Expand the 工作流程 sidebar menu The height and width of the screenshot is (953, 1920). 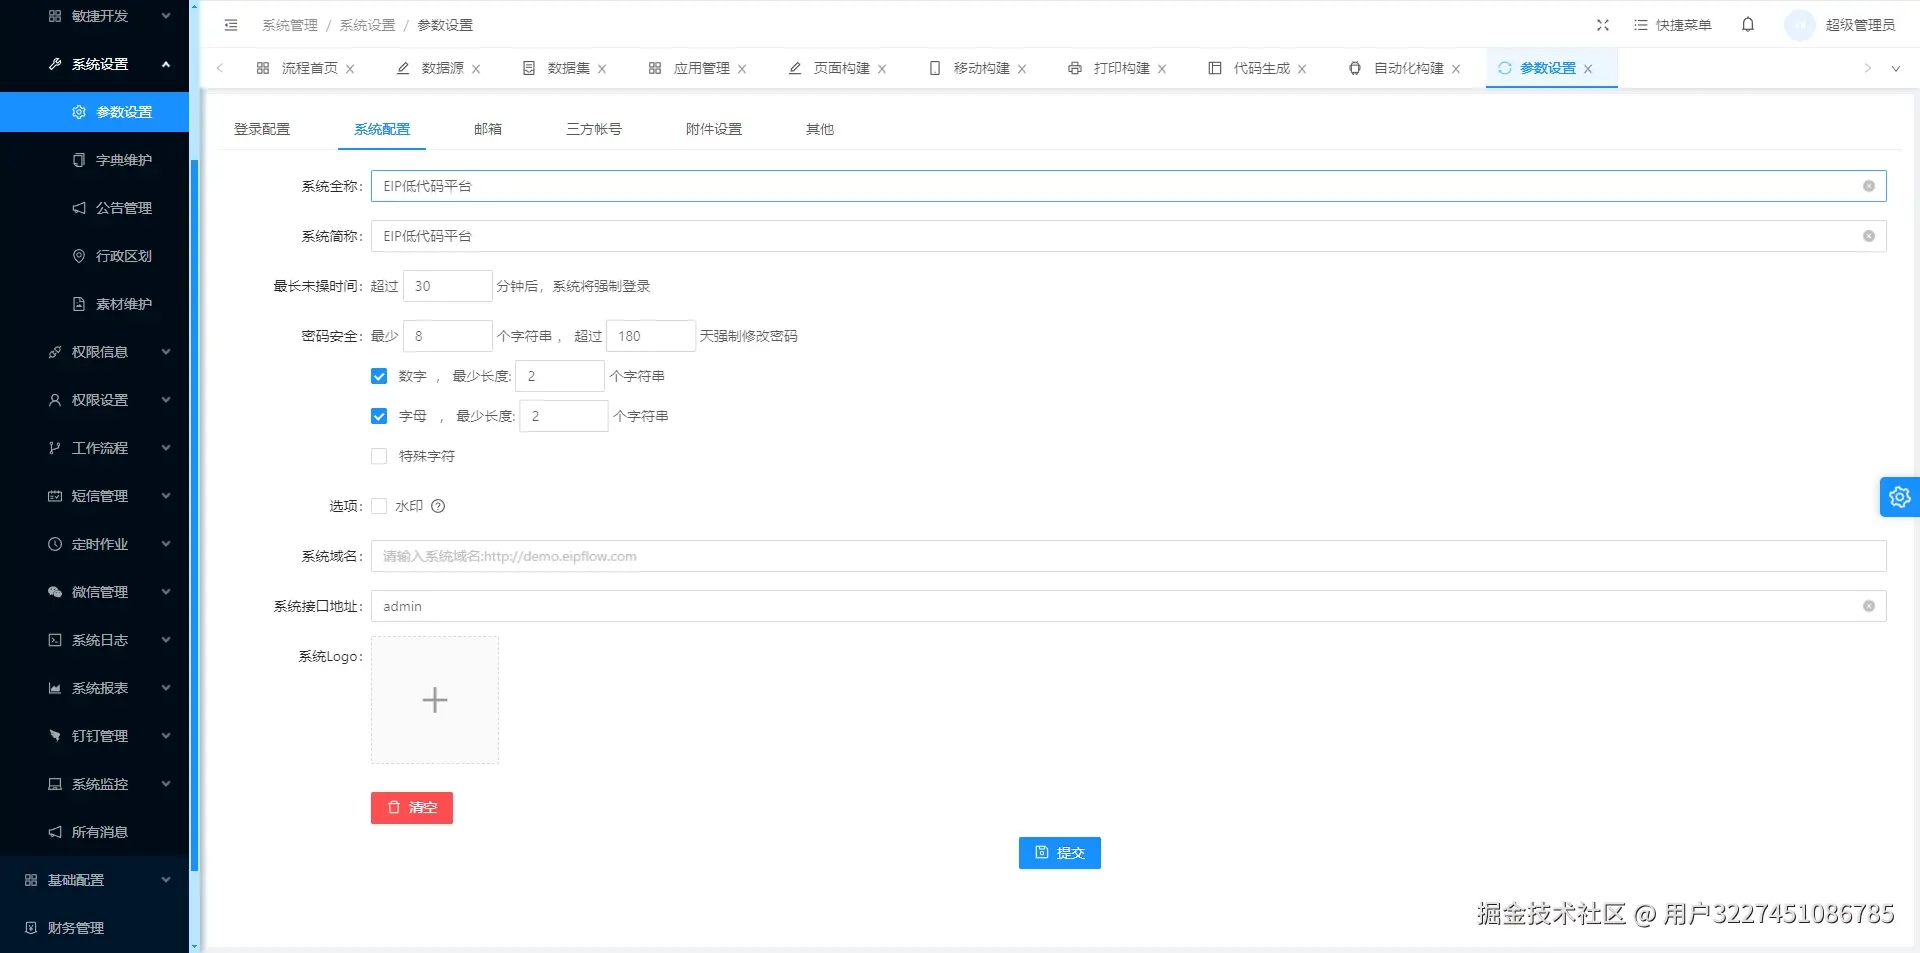[x=94, y=448]
